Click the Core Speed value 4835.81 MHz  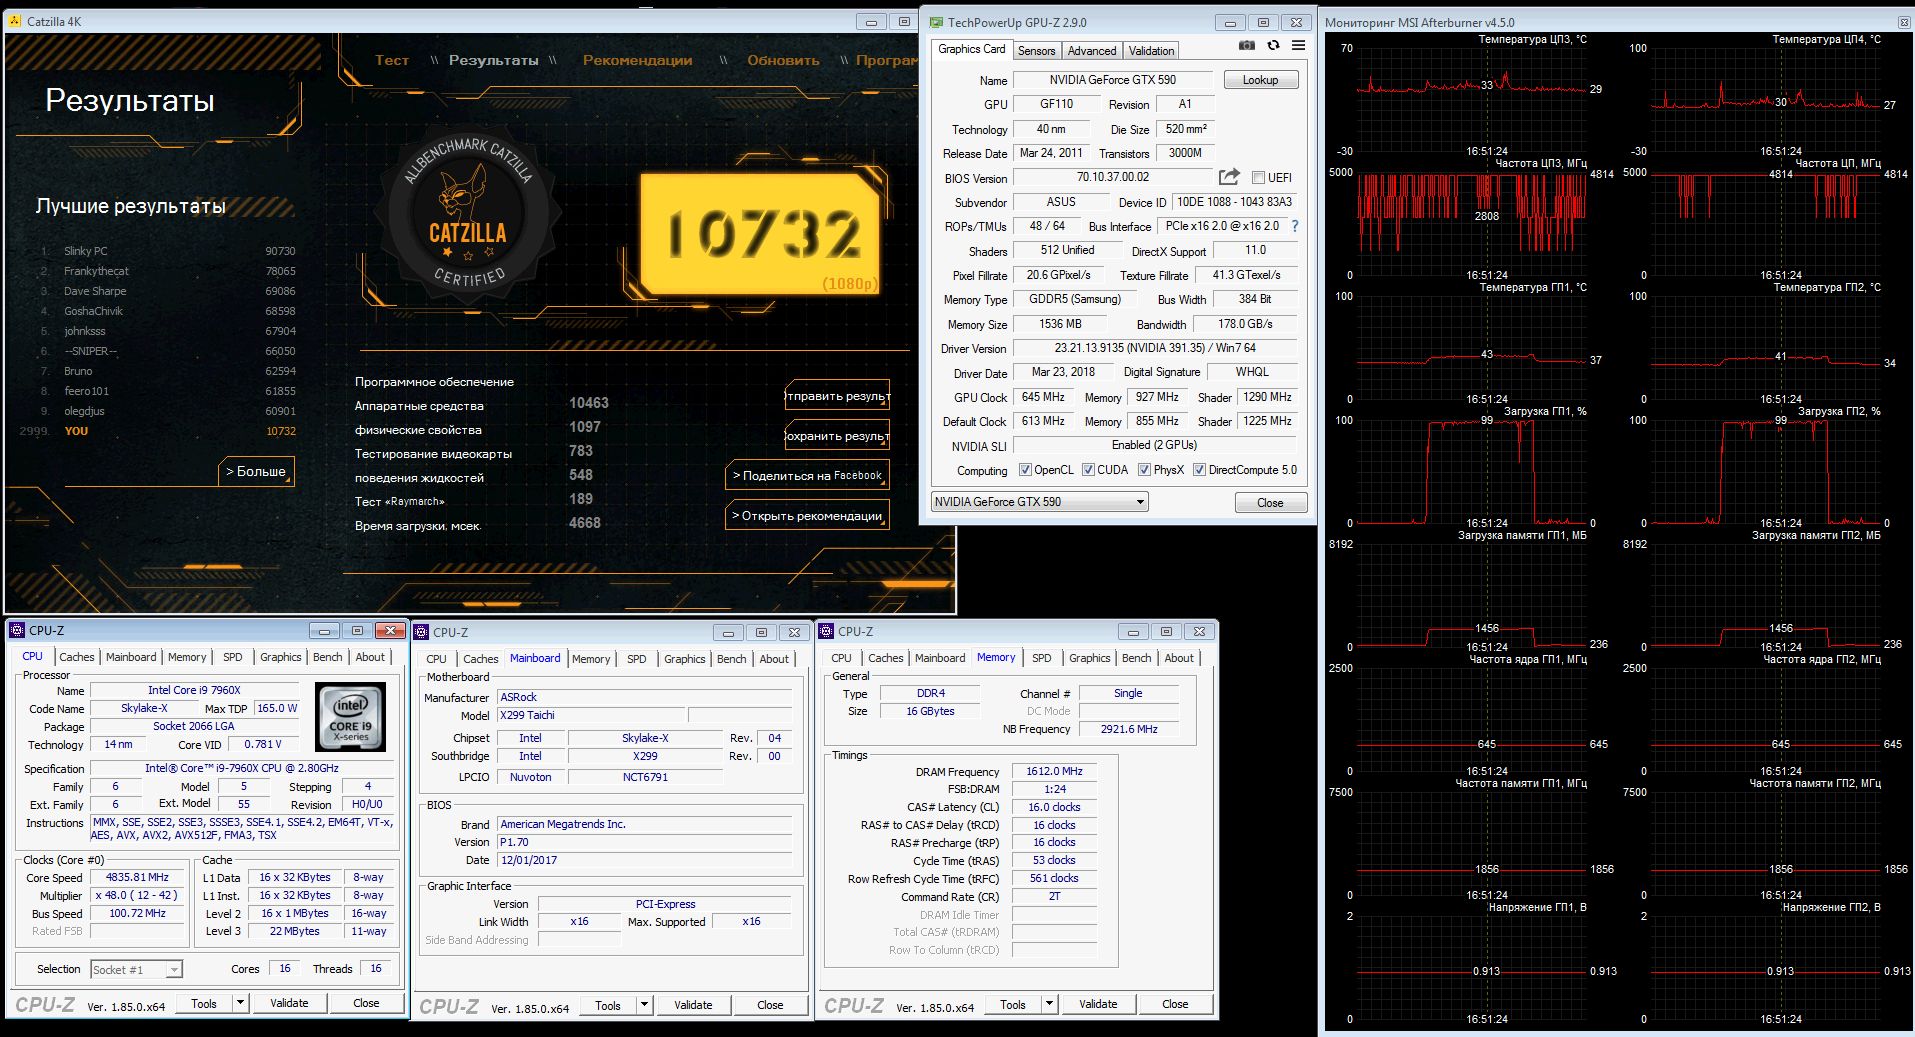pos(137,877)
